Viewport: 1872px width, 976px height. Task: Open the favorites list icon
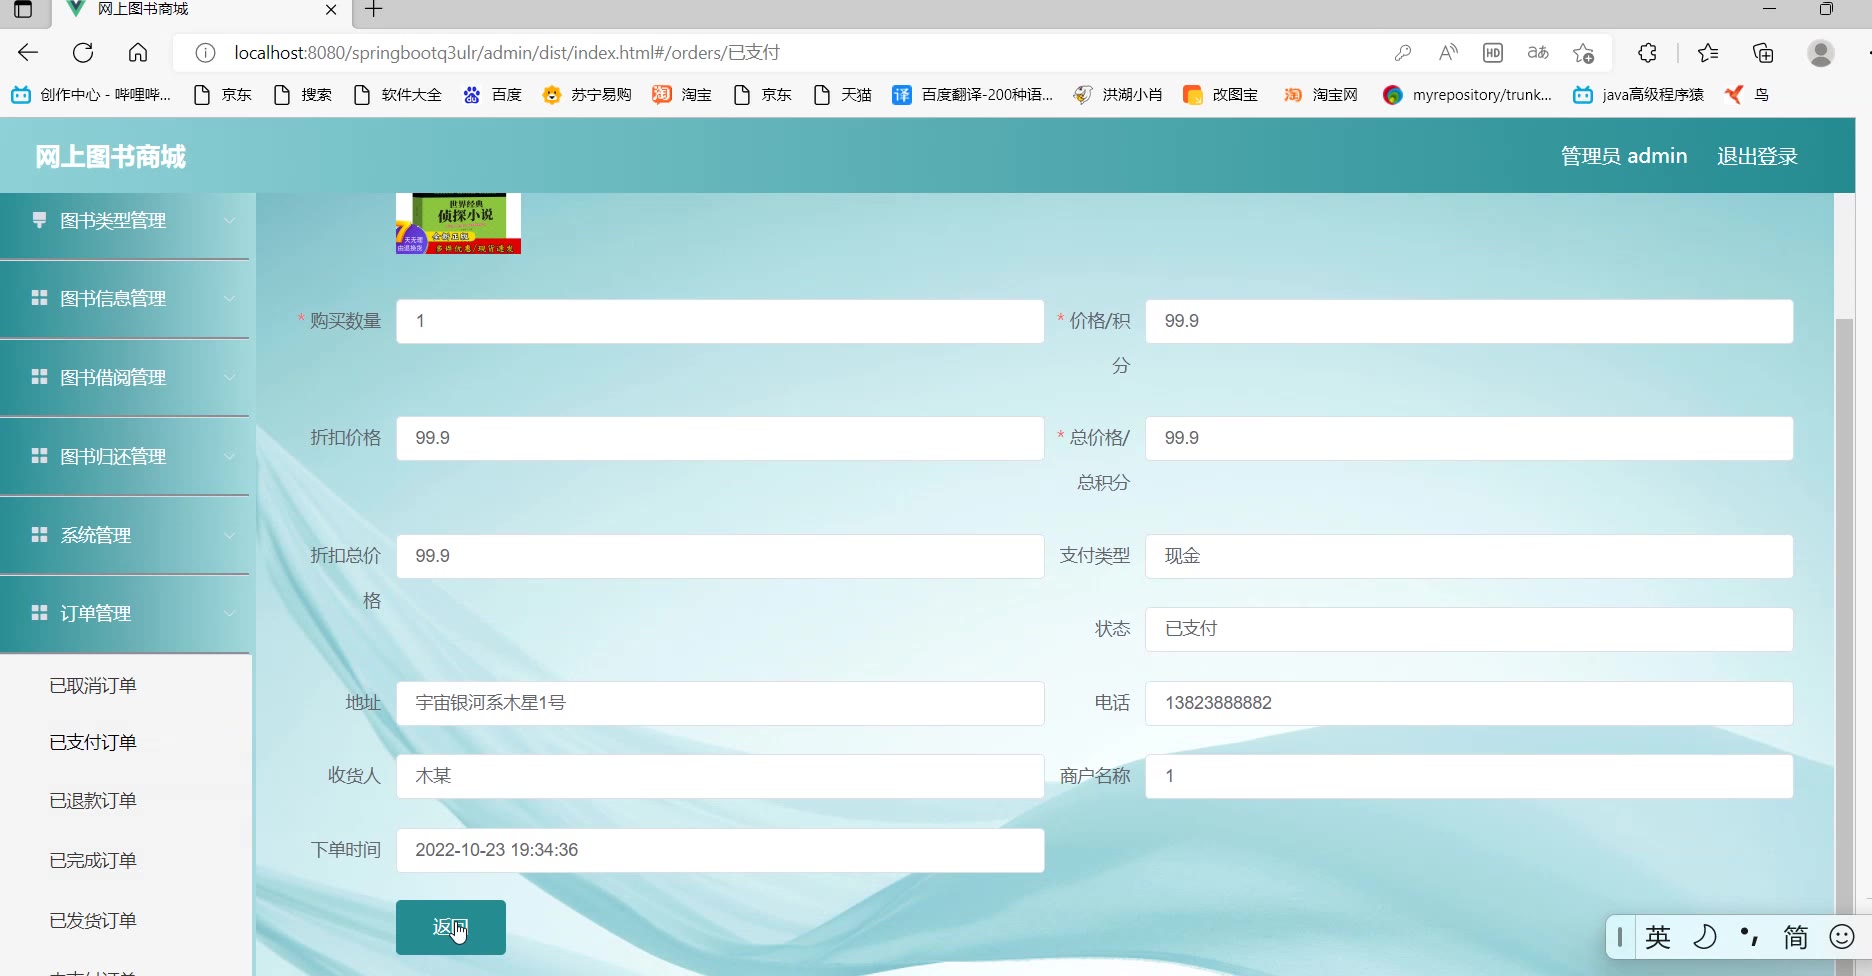coord(1708,53)
